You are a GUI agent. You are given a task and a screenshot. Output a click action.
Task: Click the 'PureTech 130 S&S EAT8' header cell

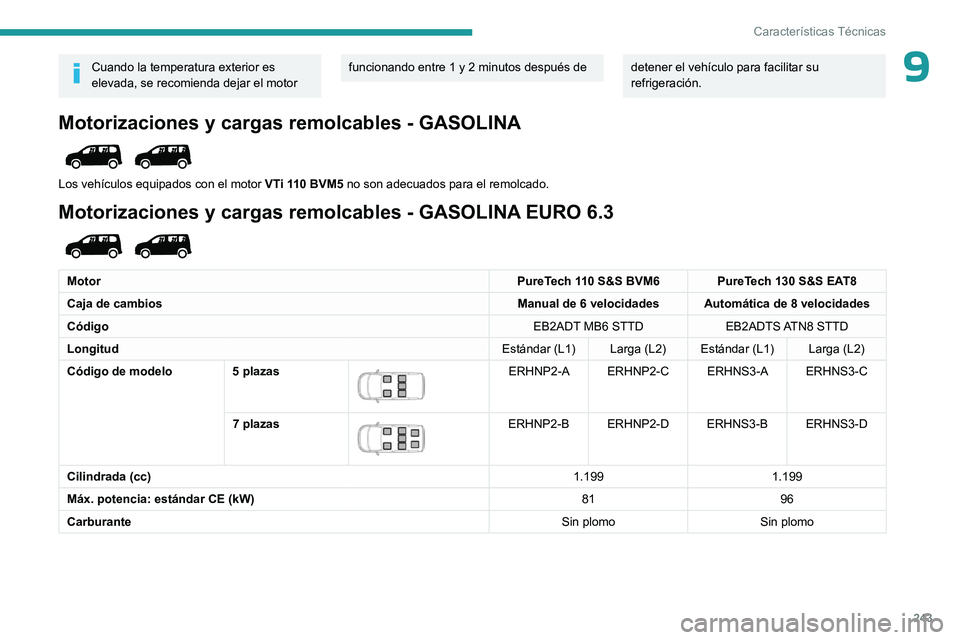click(787, 281)
